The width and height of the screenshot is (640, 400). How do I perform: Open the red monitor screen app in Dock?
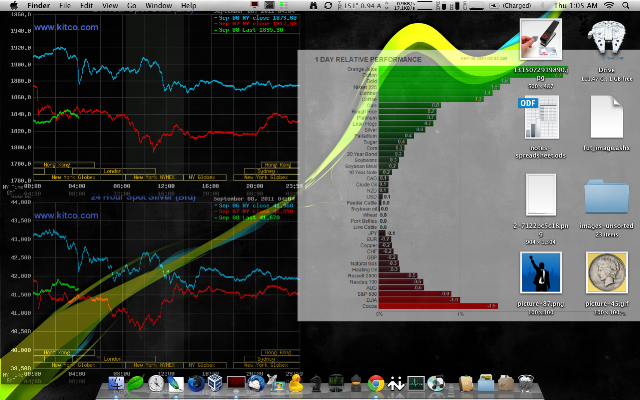236,384
